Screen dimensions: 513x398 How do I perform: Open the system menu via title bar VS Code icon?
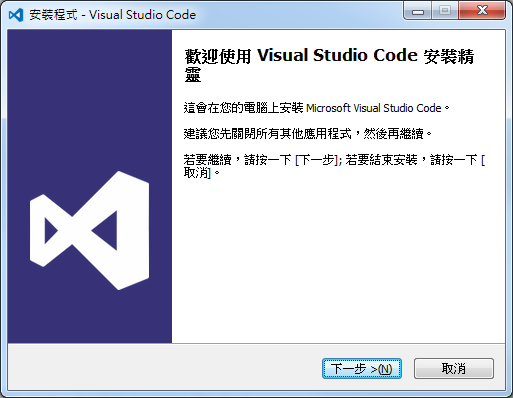(x=16, y=15)
